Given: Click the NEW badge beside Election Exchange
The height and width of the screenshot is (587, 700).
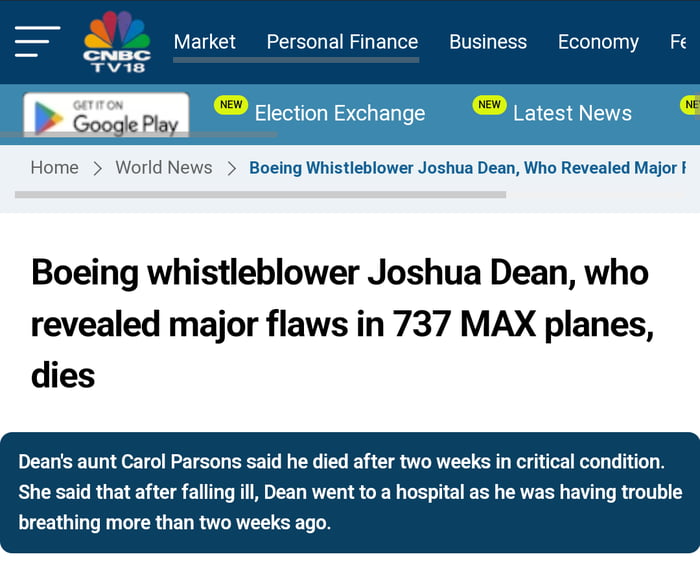Looking at the screenshot, I should click(231, 105).
